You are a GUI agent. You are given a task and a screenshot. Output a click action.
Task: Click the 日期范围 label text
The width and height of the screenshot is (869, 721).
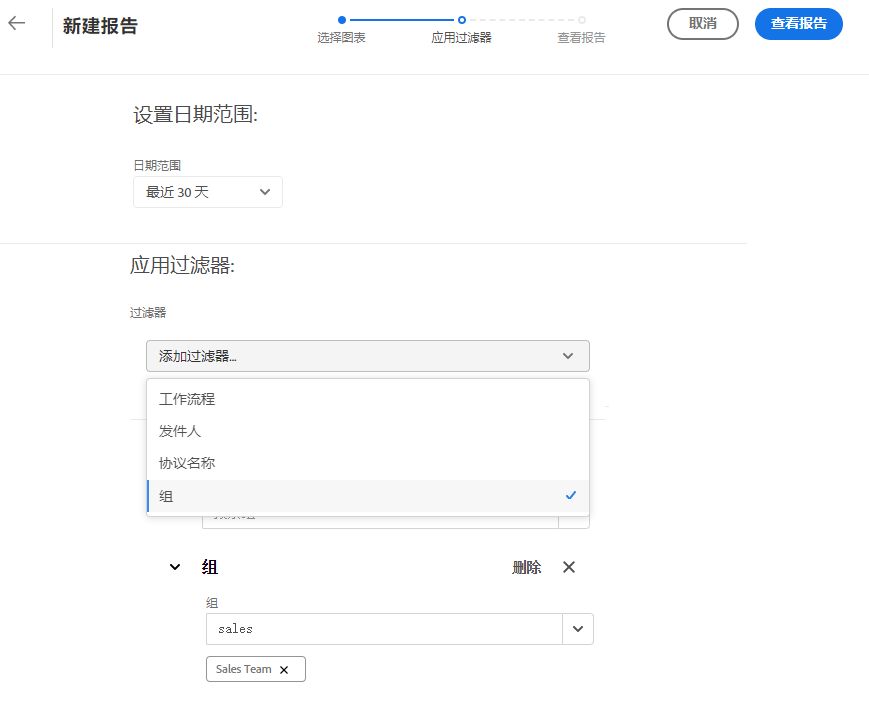point(157,165)
